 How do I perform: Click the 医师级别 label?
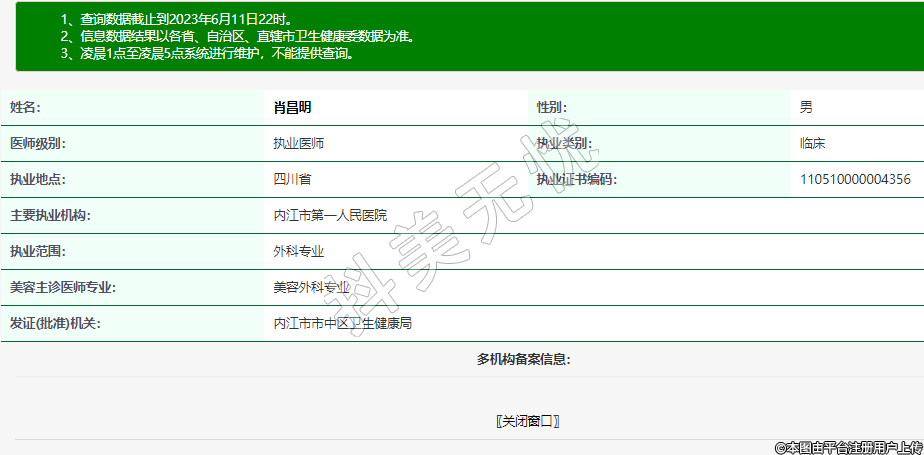pyautogui.click(x=37, y=143)
